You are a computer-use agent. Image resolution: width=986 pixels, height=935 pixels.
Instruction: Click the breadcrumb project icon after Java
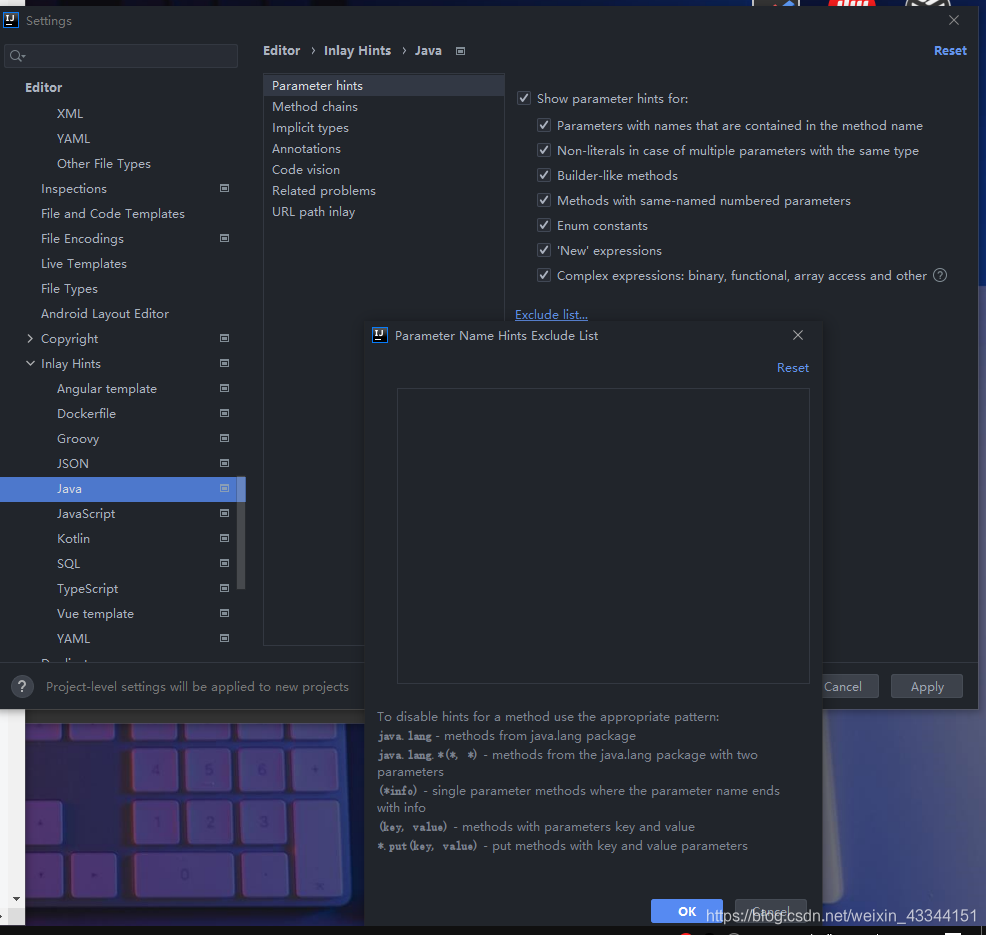coord(460,51)
